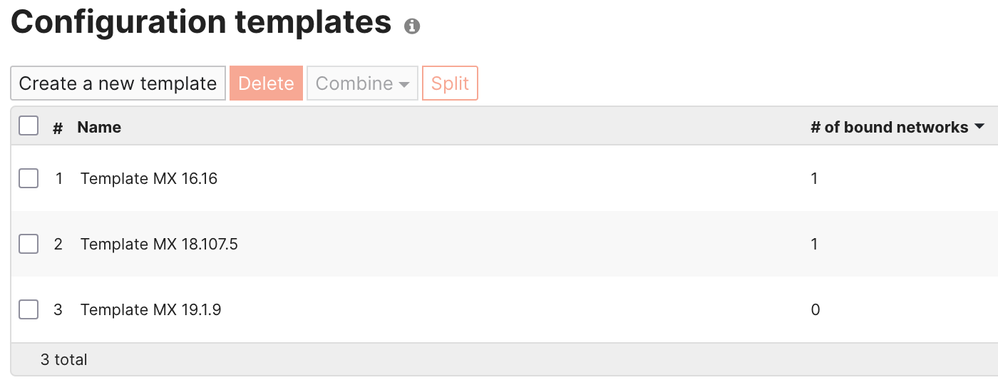The width and height of the screenshot is (998, 385).
Task: Select checkbox for Template MX 18.107.5
Action: pos(28,244)
